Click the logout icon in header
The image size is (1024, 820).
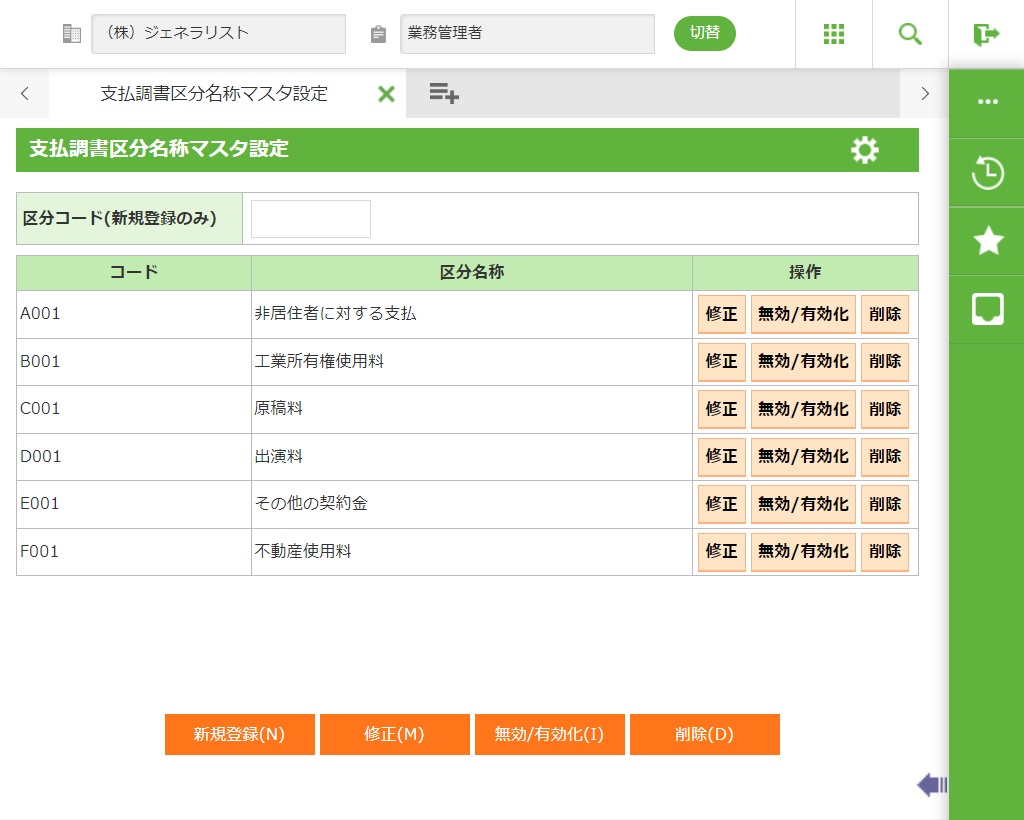coord(986,34)
